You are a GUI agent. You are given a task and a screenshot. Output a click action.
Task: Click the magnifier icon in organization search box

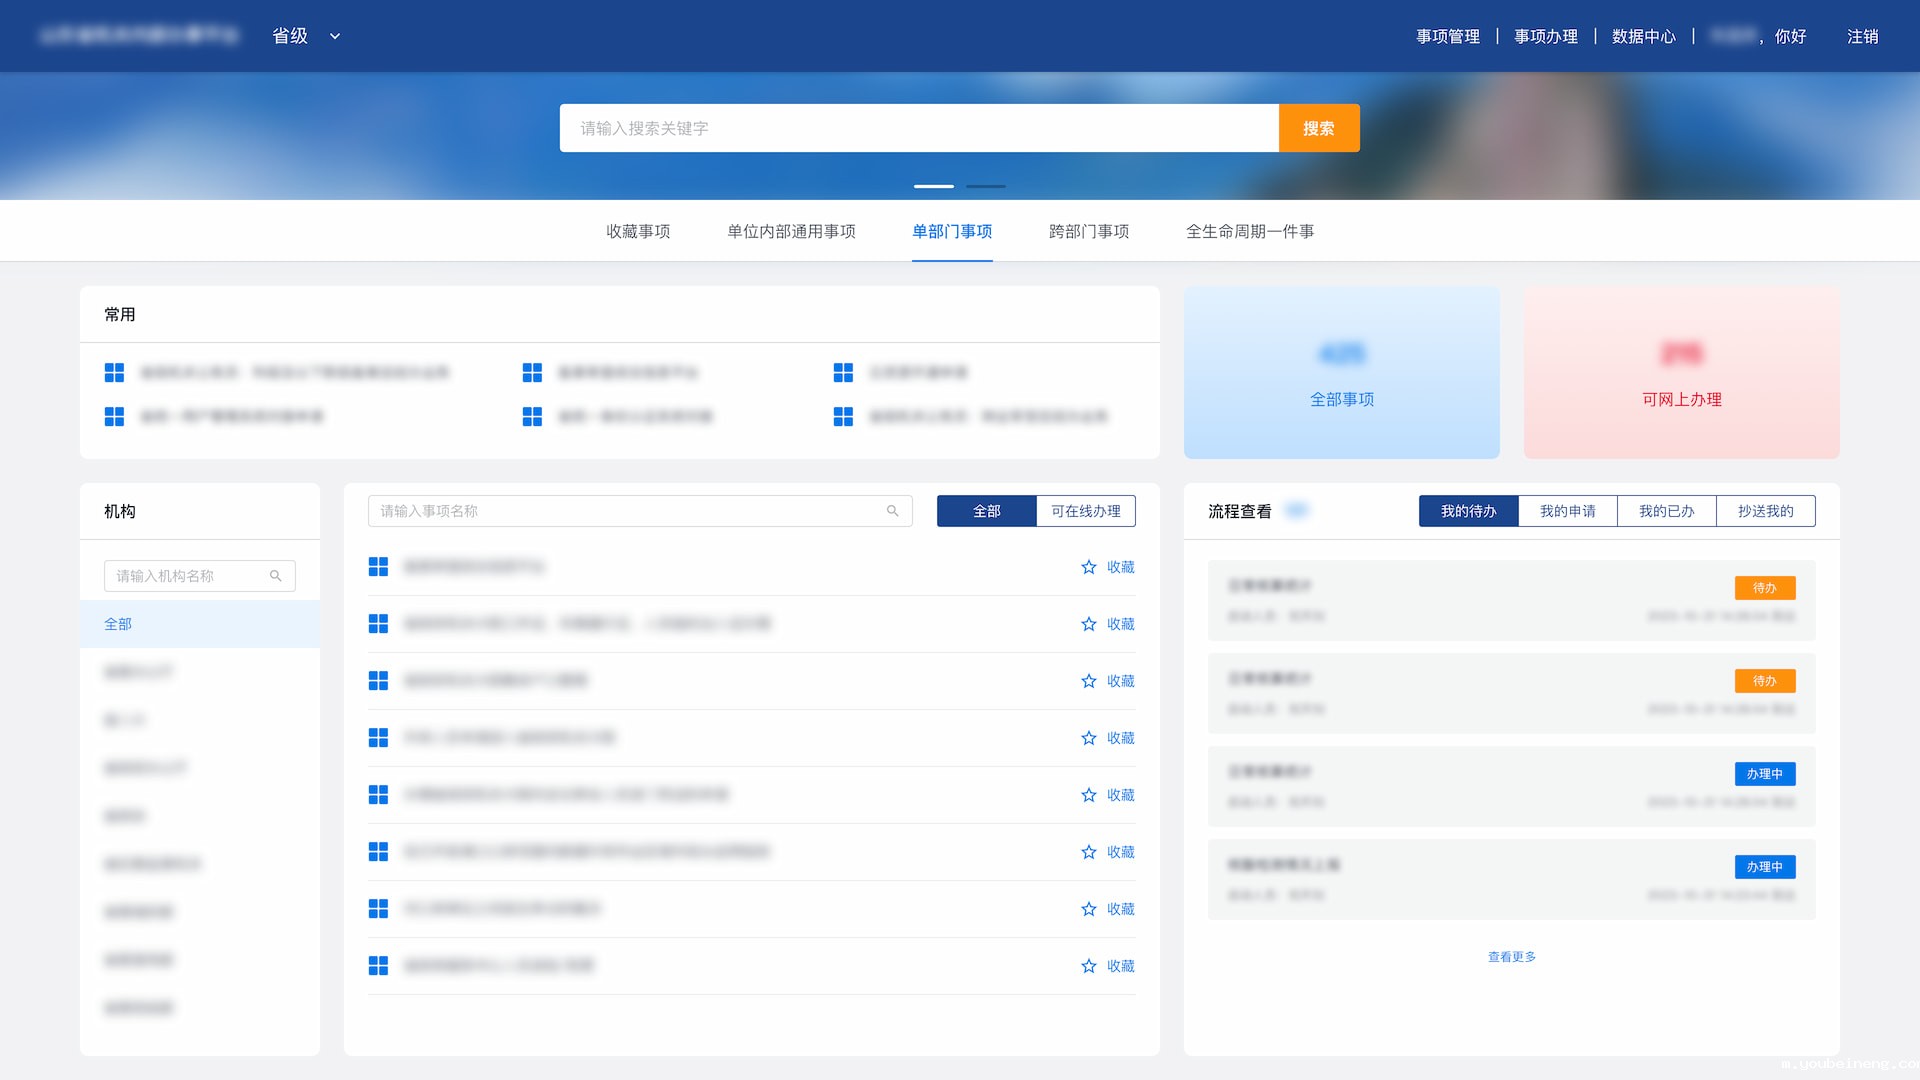click(275, 576)
